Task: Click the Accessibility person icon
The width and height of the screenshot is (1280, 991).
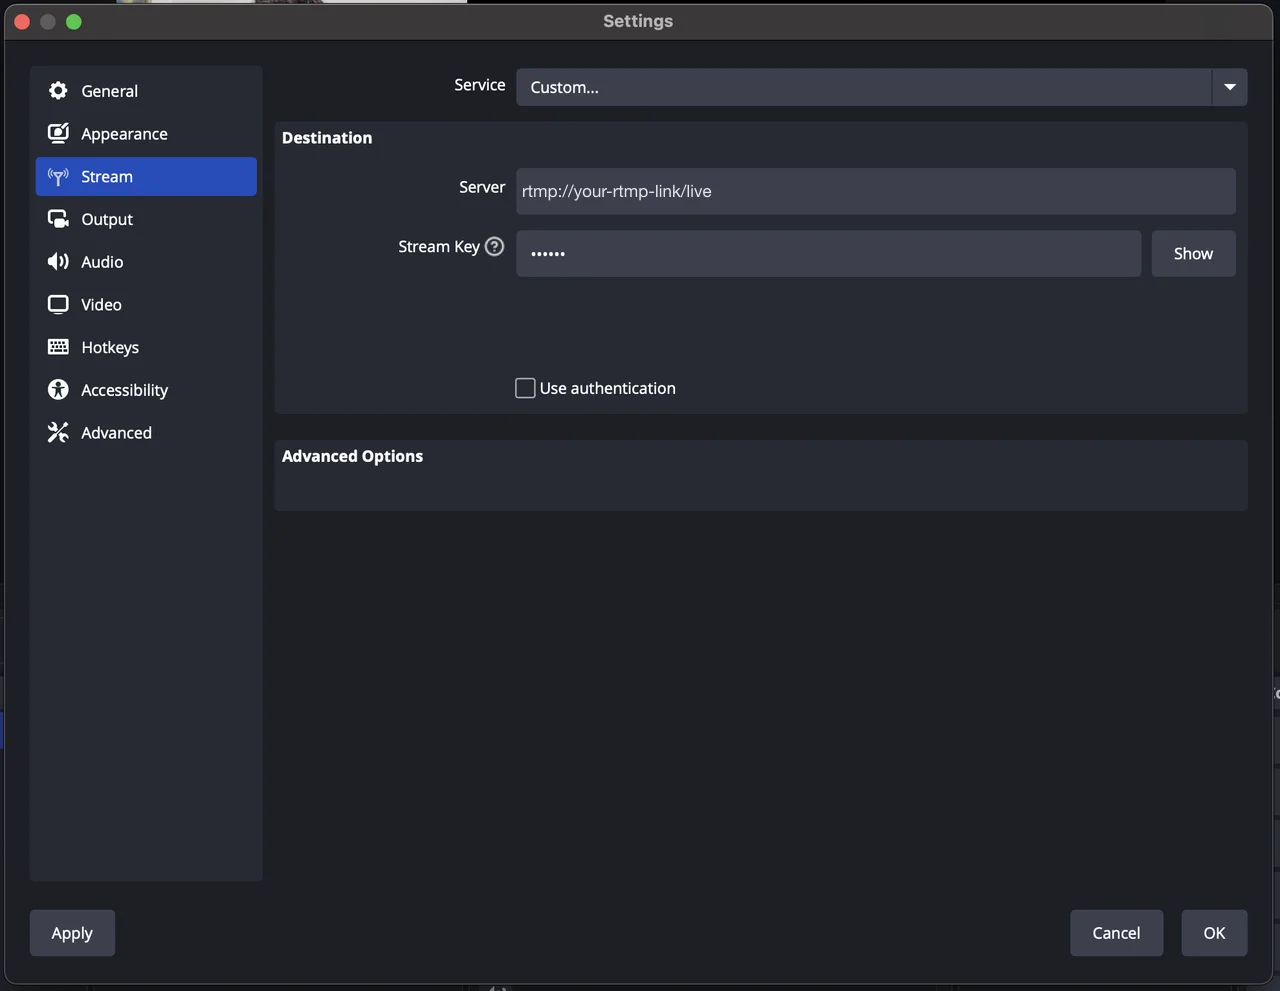Action: [58, 390]
